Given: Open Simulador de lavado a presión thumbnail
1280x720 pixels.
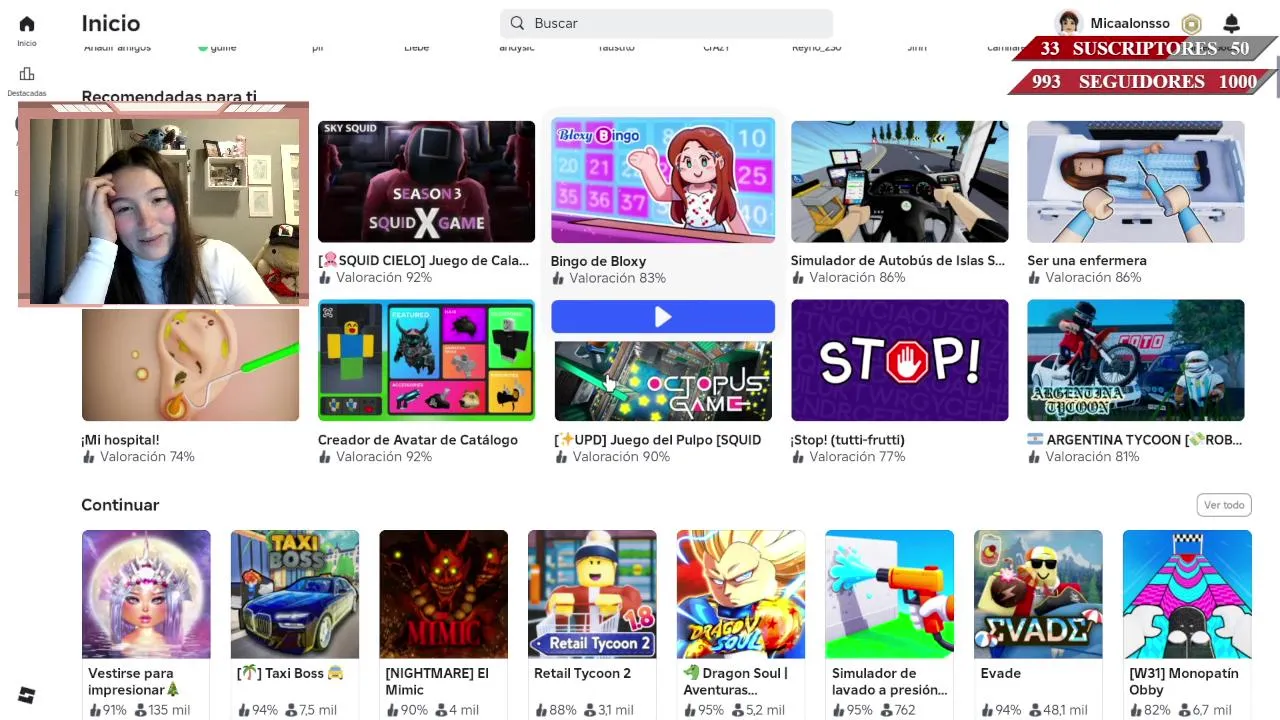Looking at the screenshot, I should coord(889,594).
